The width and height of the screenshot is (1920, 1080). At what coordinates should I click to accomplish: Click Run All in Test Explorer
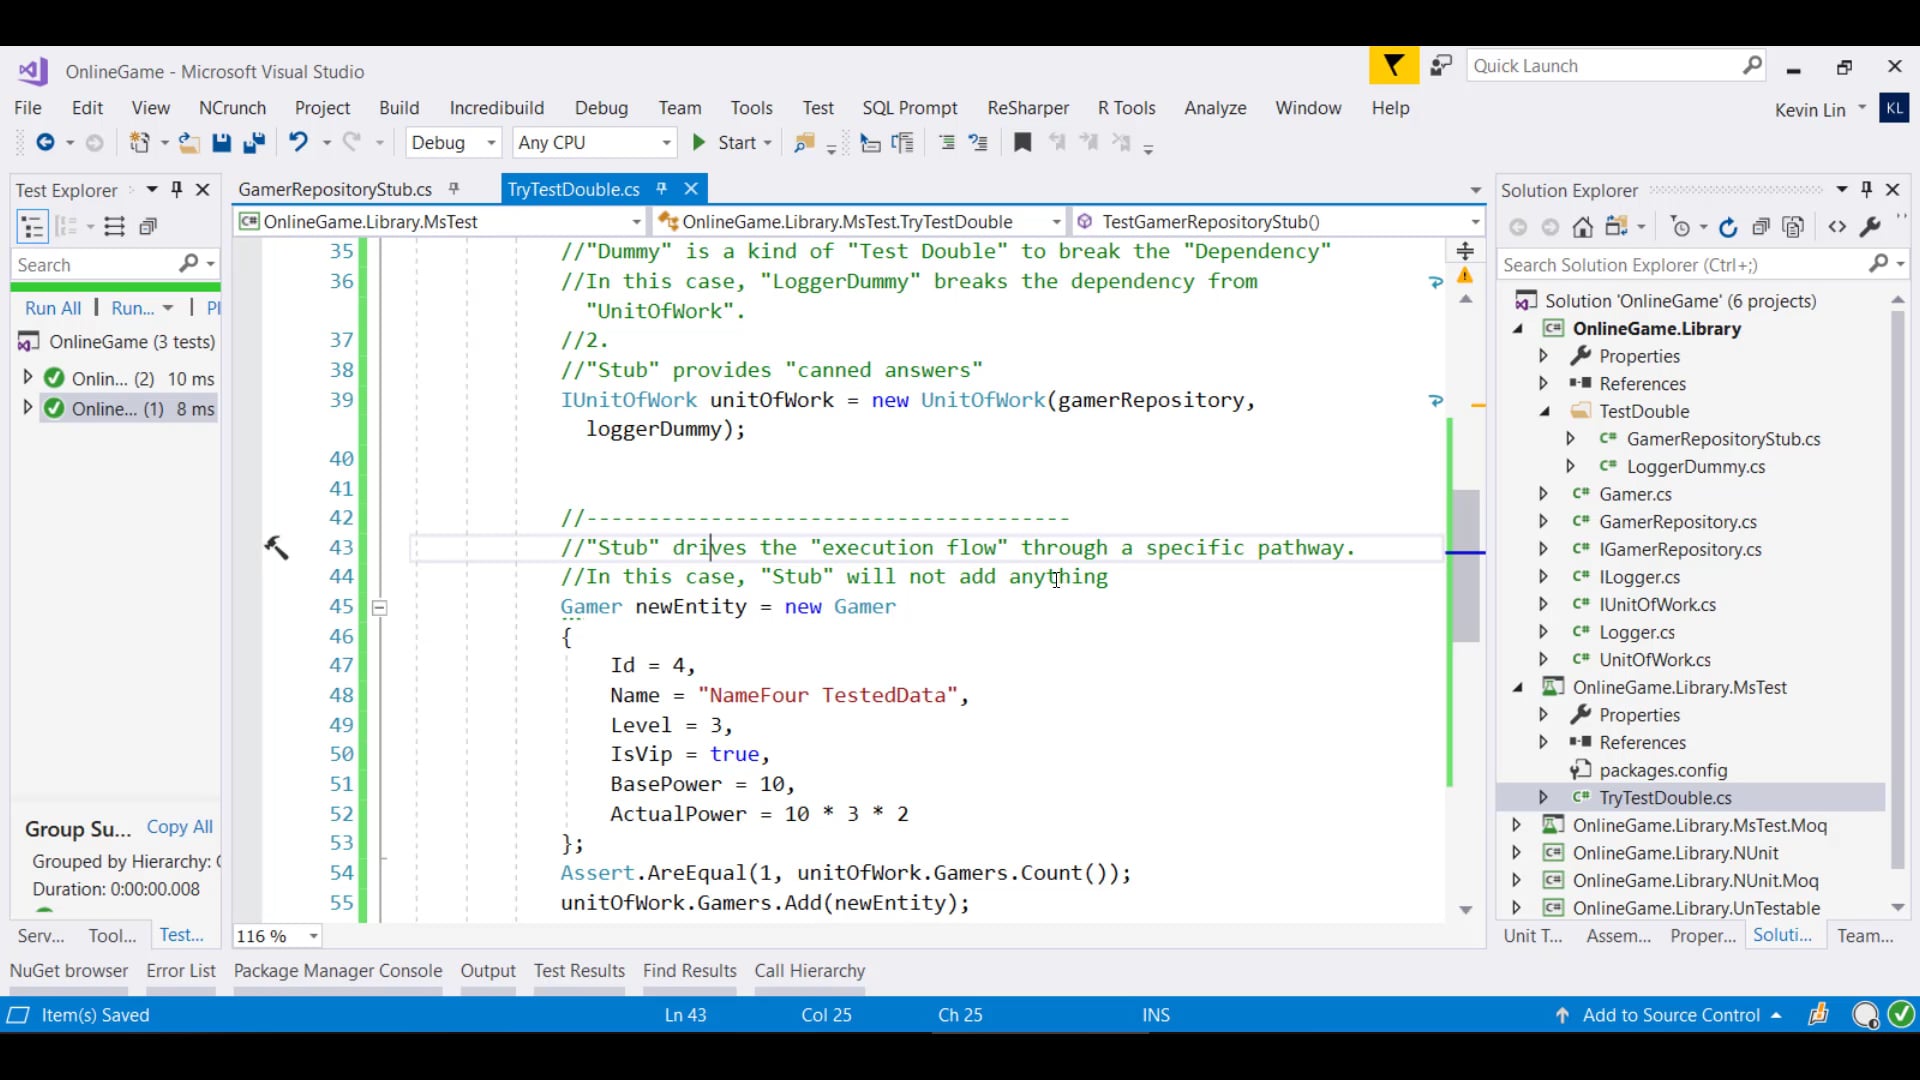coord(53,308)
